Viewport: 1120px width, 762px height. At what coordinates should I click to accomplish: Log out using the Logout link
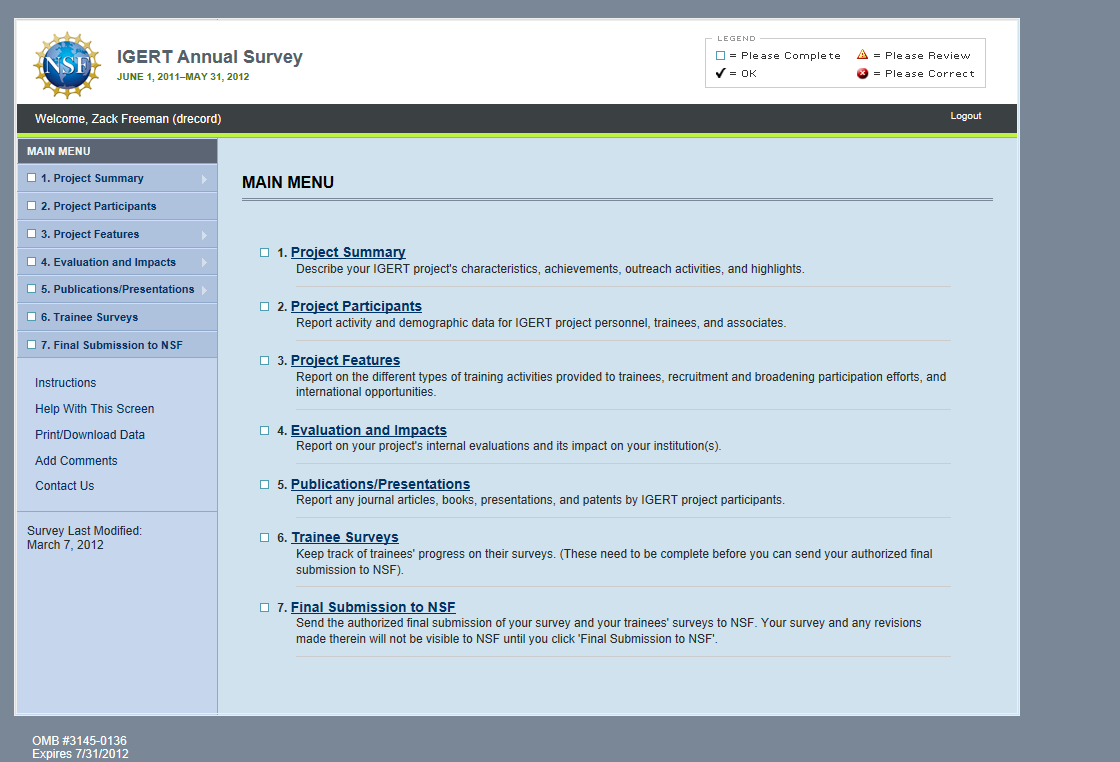tap(965, 116)
